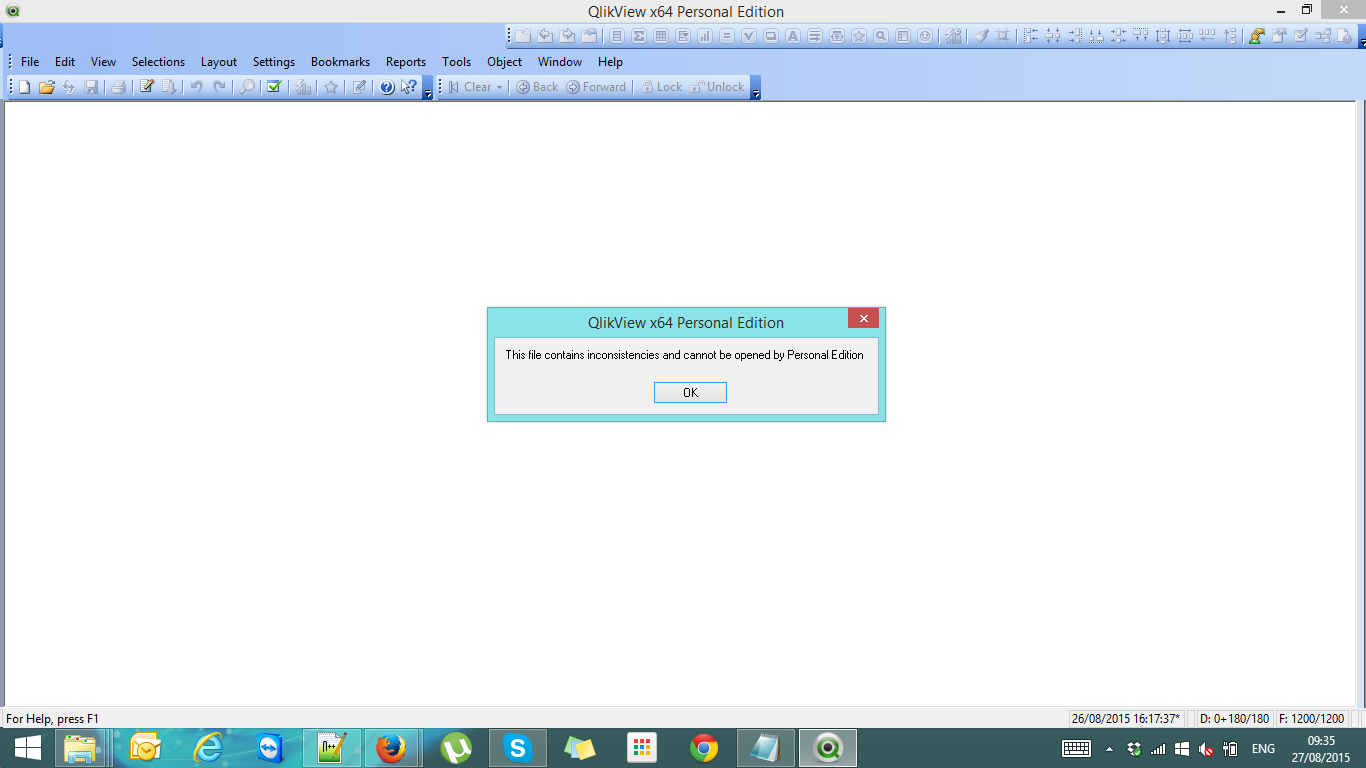
Task: Click OK in the inconsistencies error dialog
Action: tap(690, 393)
